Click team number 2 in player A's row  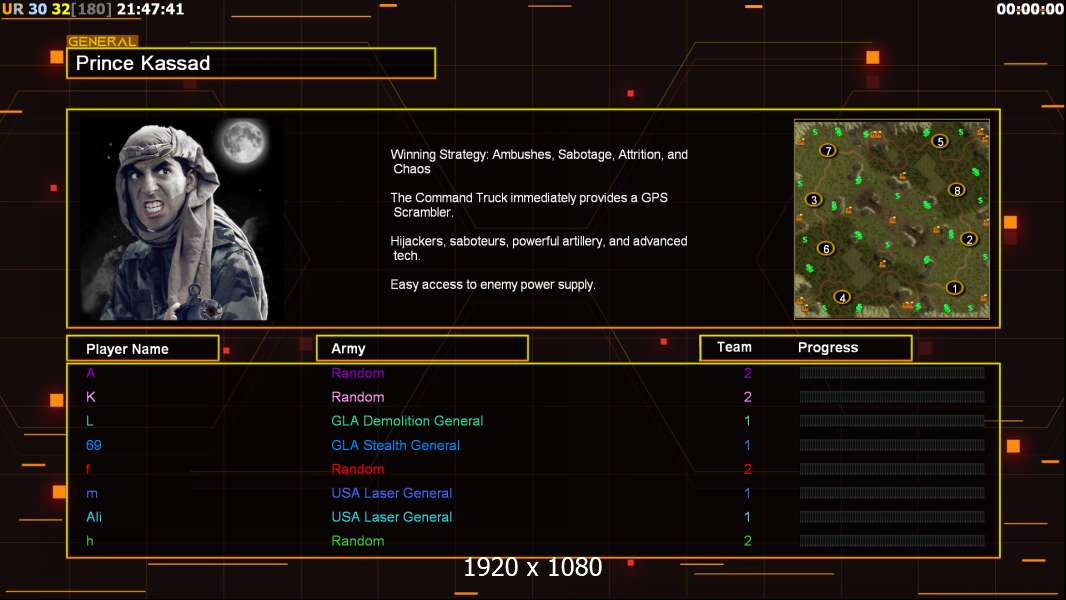coord(748,372)
